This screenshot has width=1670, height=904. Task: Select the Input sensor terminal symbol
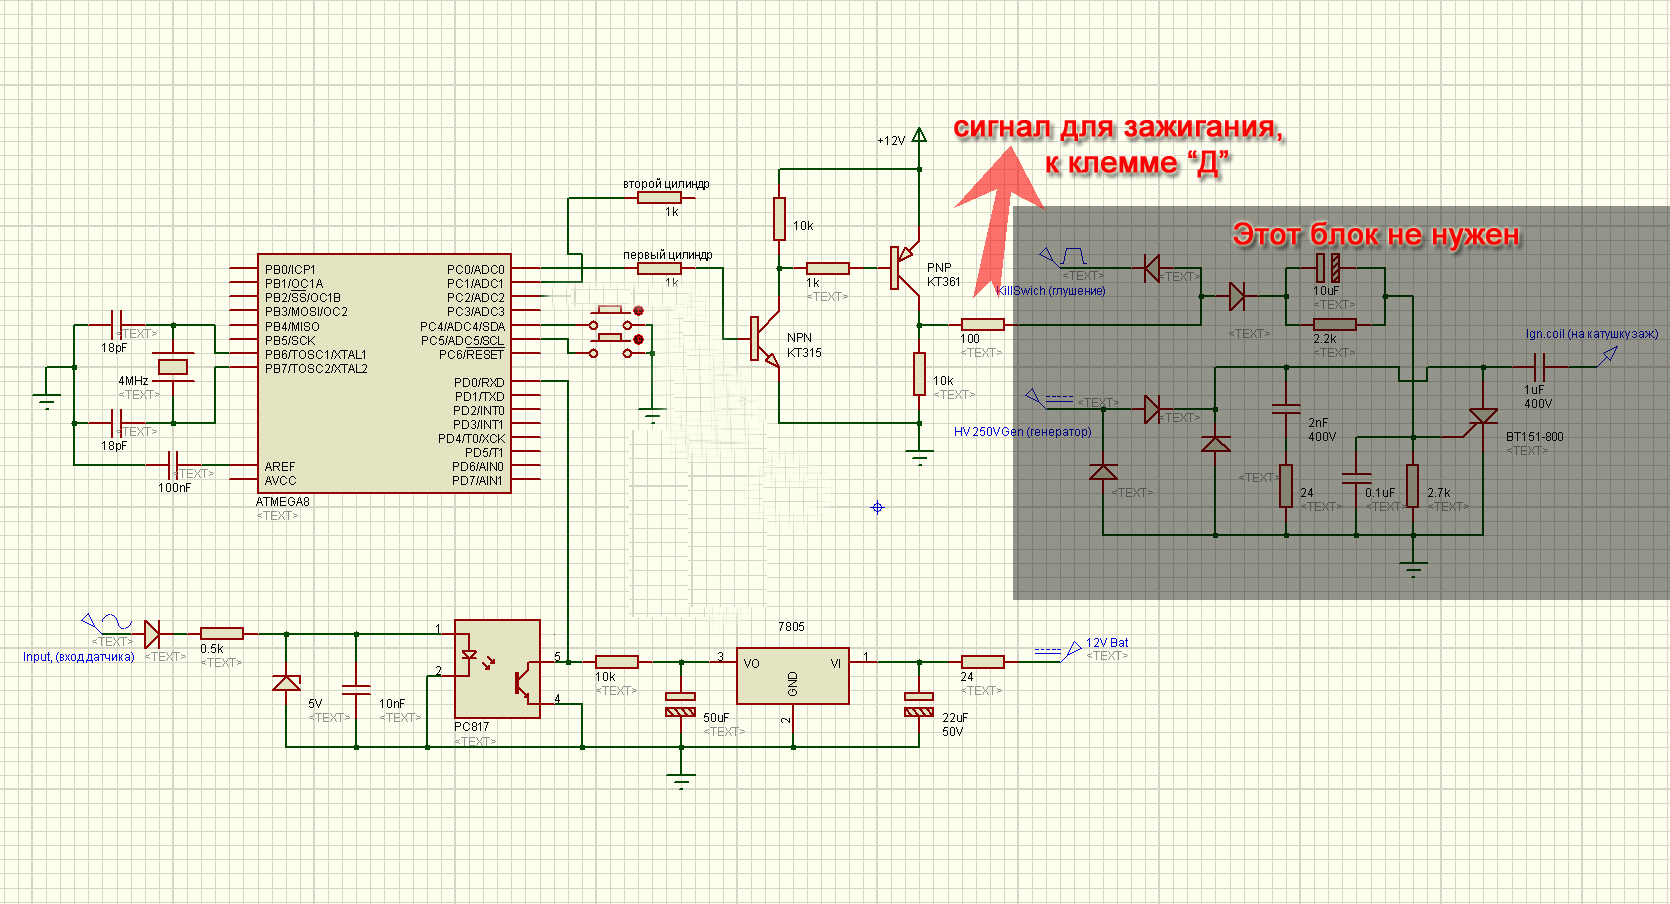tap(105, 623)
